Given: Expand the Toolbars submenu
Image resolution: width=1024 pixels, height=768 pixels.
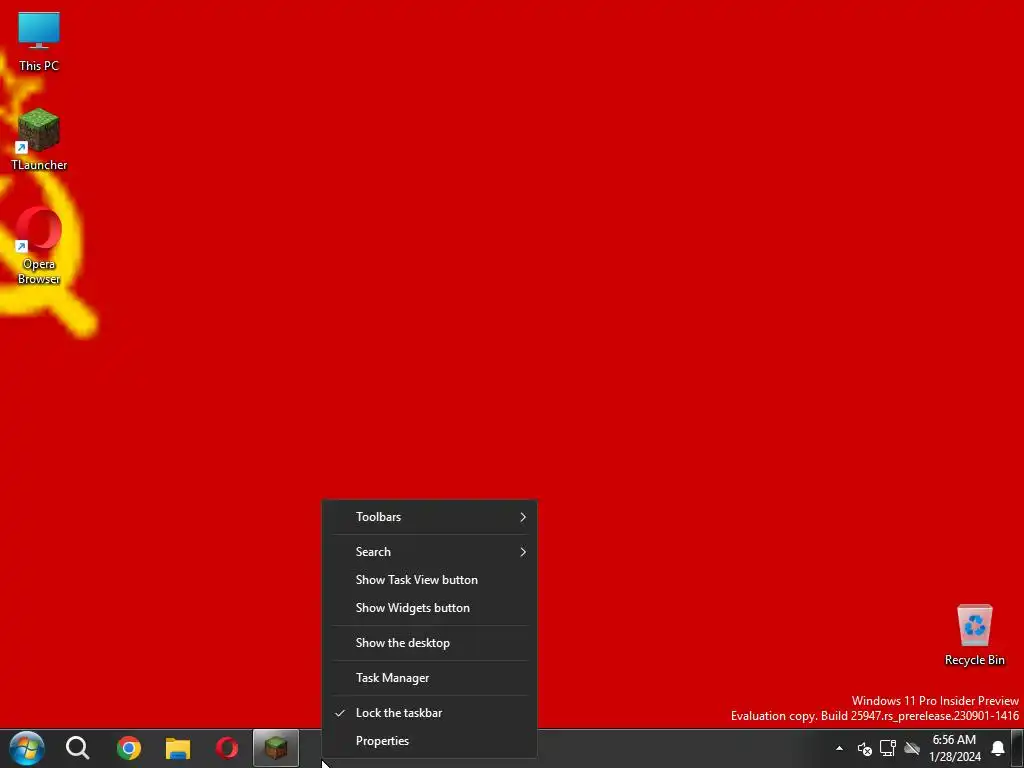Looking at the screenshot, I should pyautogui.click(x=430, y=517).
